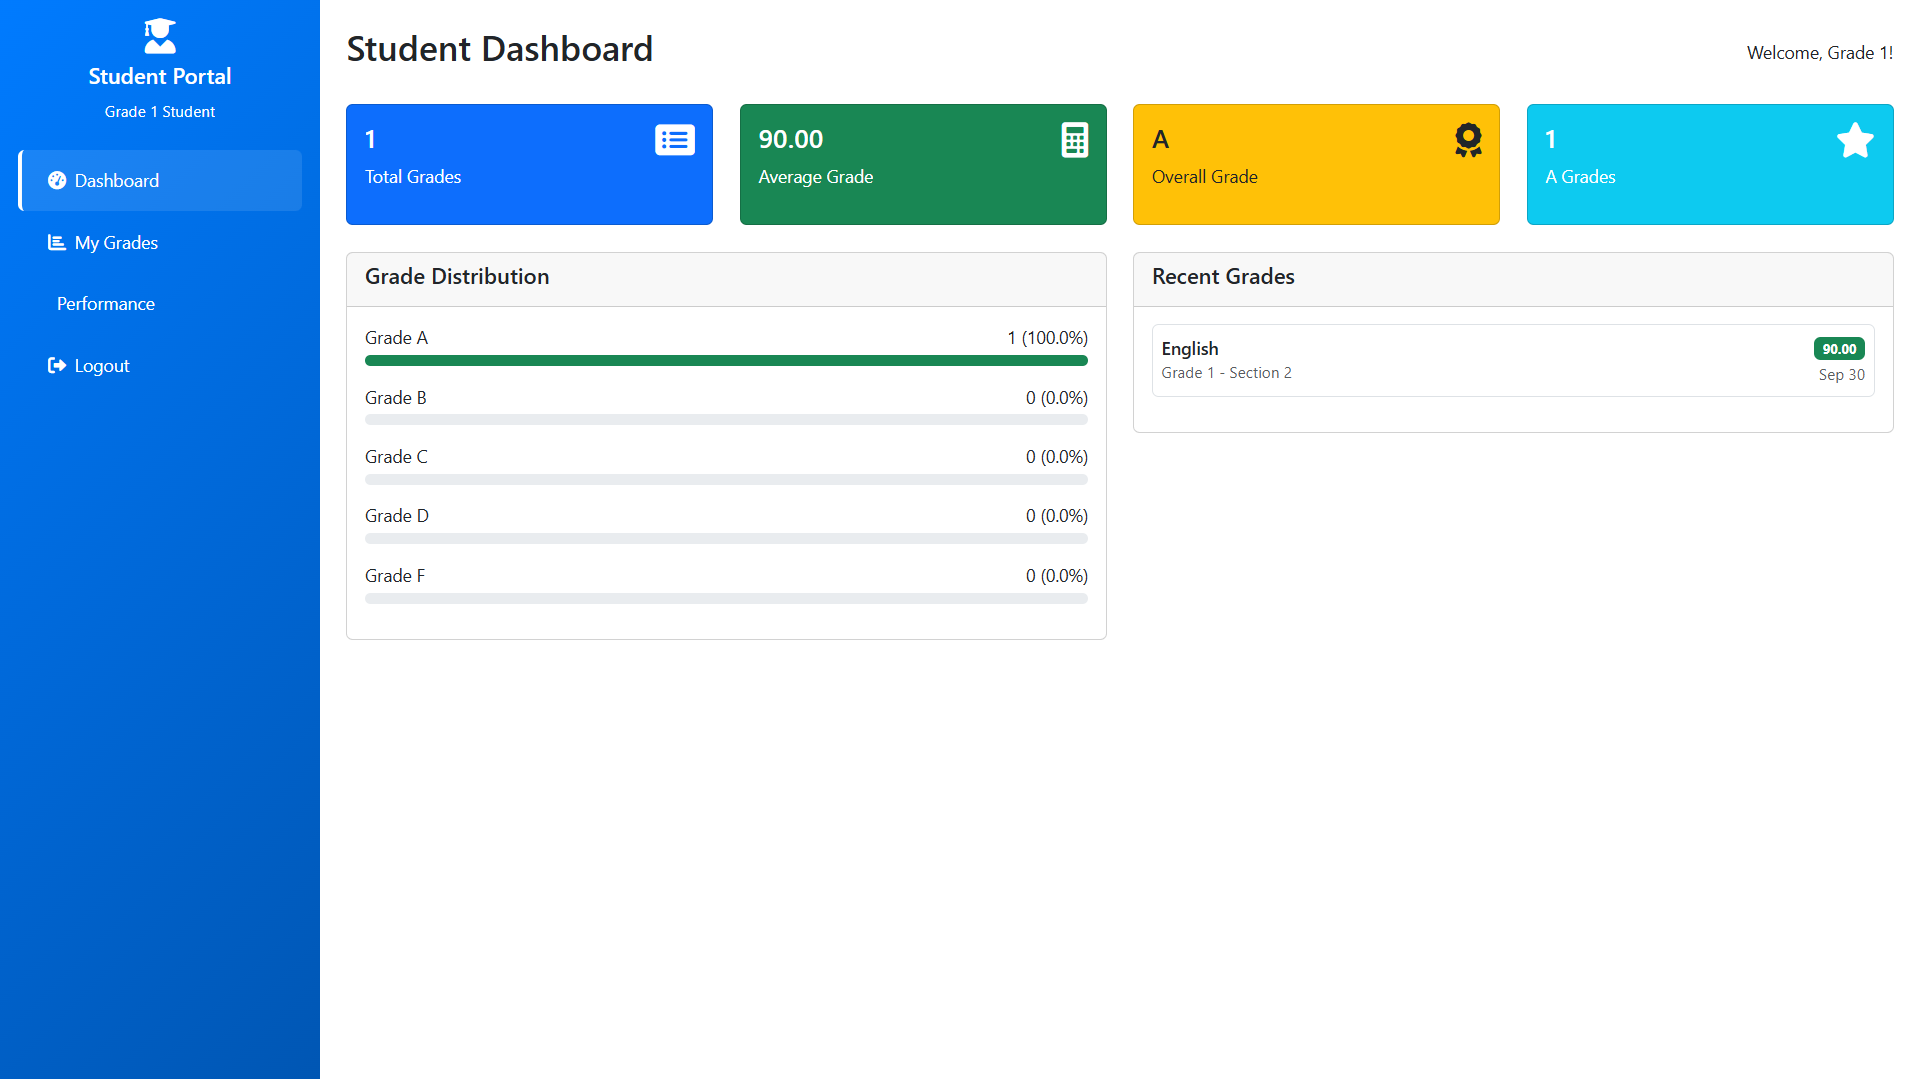Click the list icon on Total Grades card
1919x1079 pixels.
(x=674, y=140)
